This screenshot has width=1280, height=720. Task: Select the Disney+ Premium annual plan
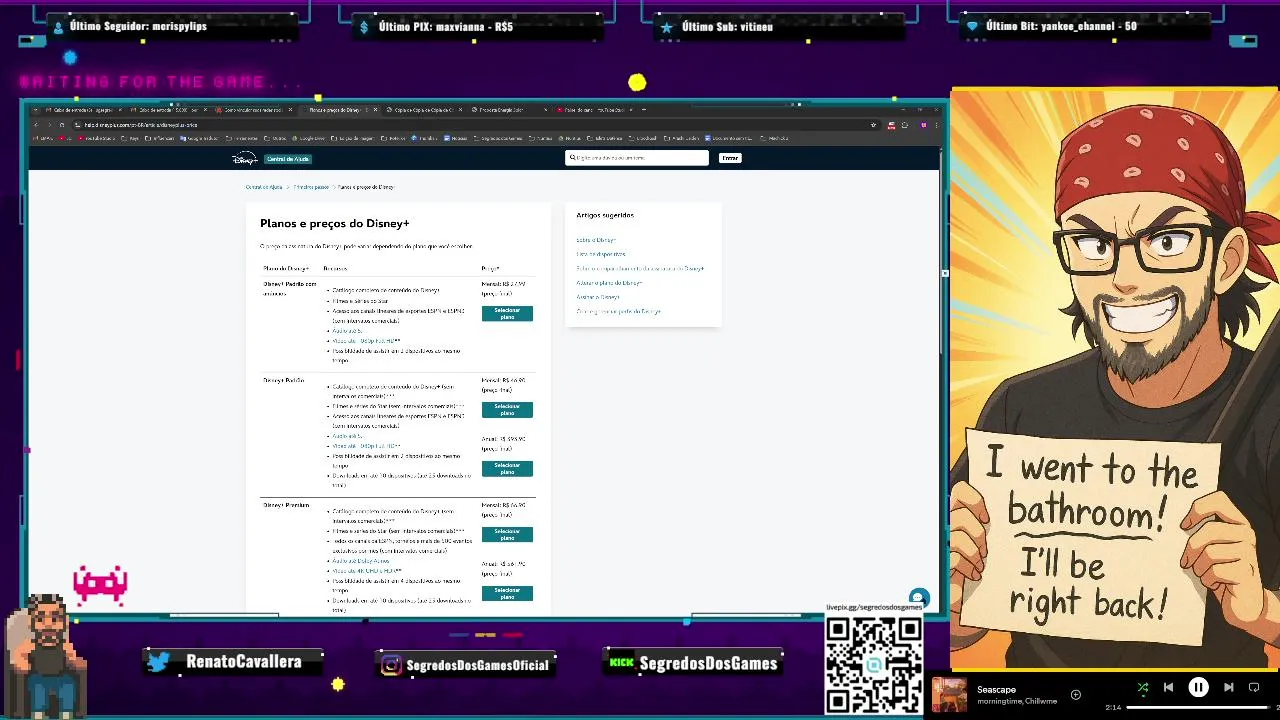click(507, 593)
